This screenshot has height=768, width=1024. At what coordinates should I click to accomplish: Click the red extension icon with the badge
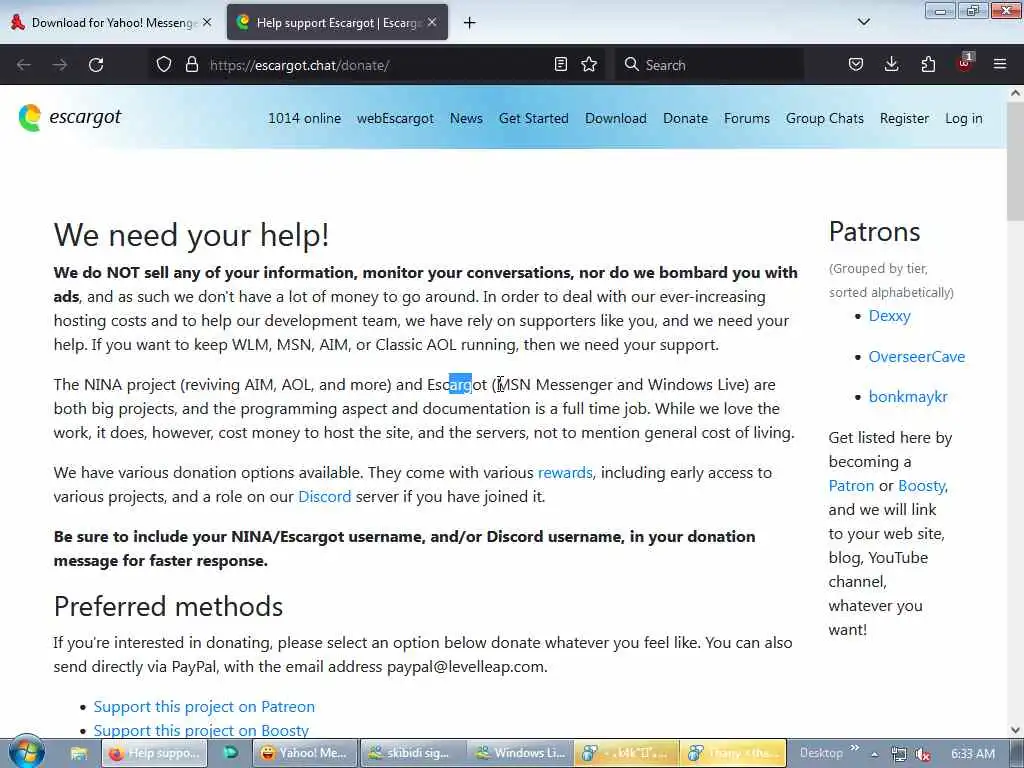(965, 63)
